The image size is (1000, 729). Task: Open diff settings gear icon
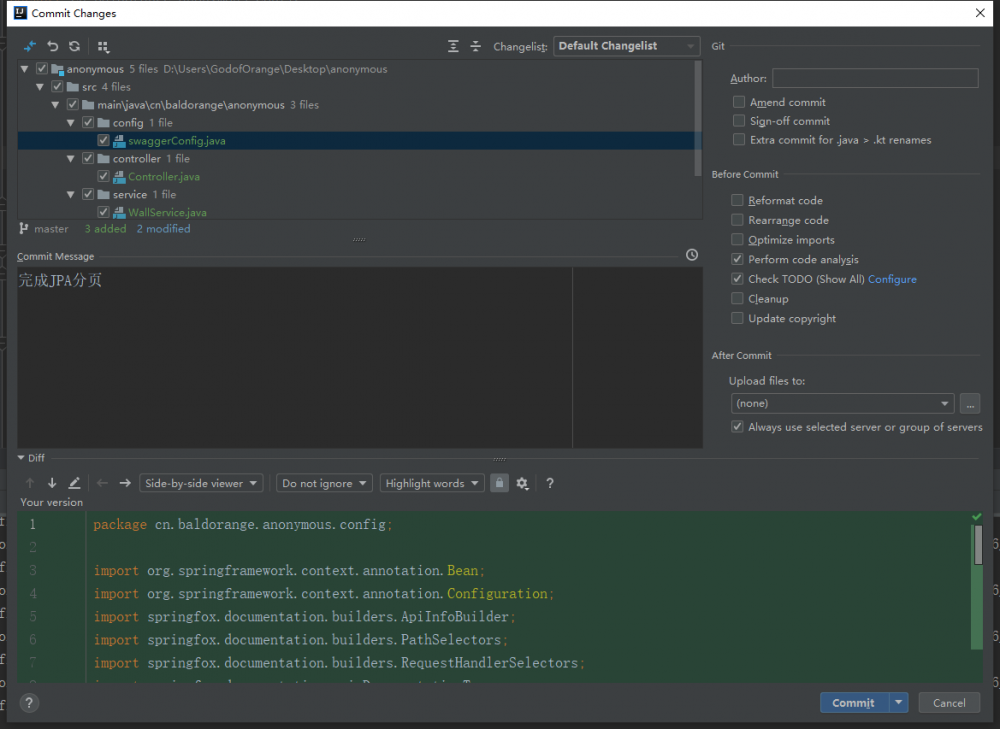pos(522,483)
